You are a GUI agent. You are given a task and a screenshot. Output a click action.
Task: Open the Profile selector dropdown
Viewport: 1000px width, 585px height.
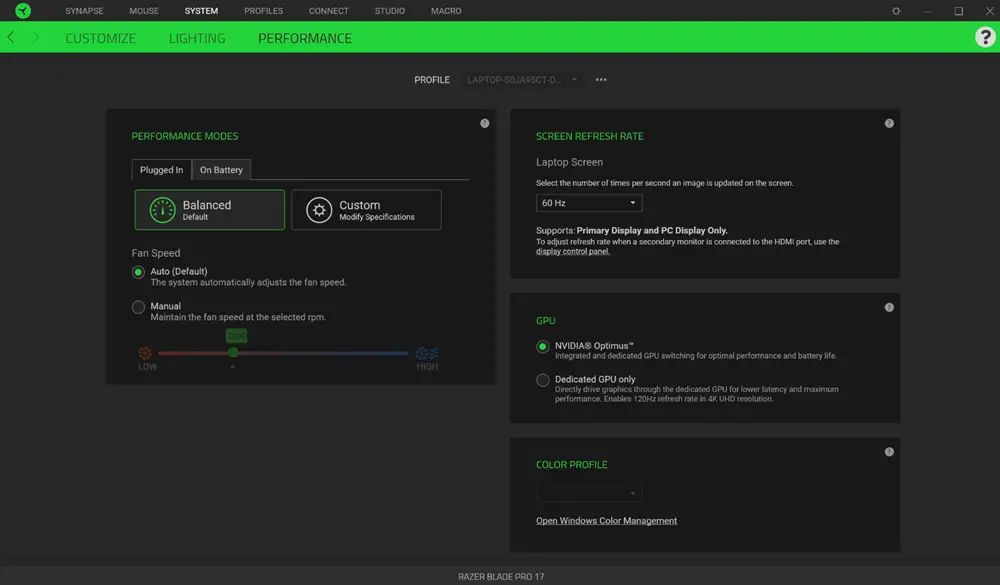[520, 79]
